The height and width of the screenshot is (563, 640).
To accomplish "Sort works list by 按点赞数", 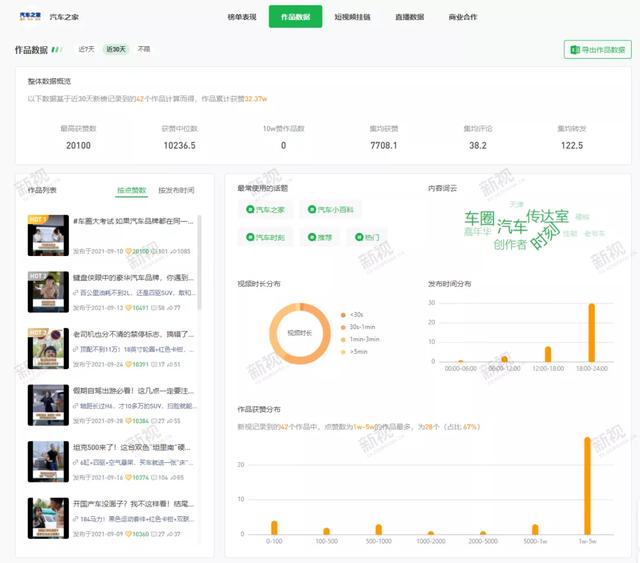I will pos(131,190).
